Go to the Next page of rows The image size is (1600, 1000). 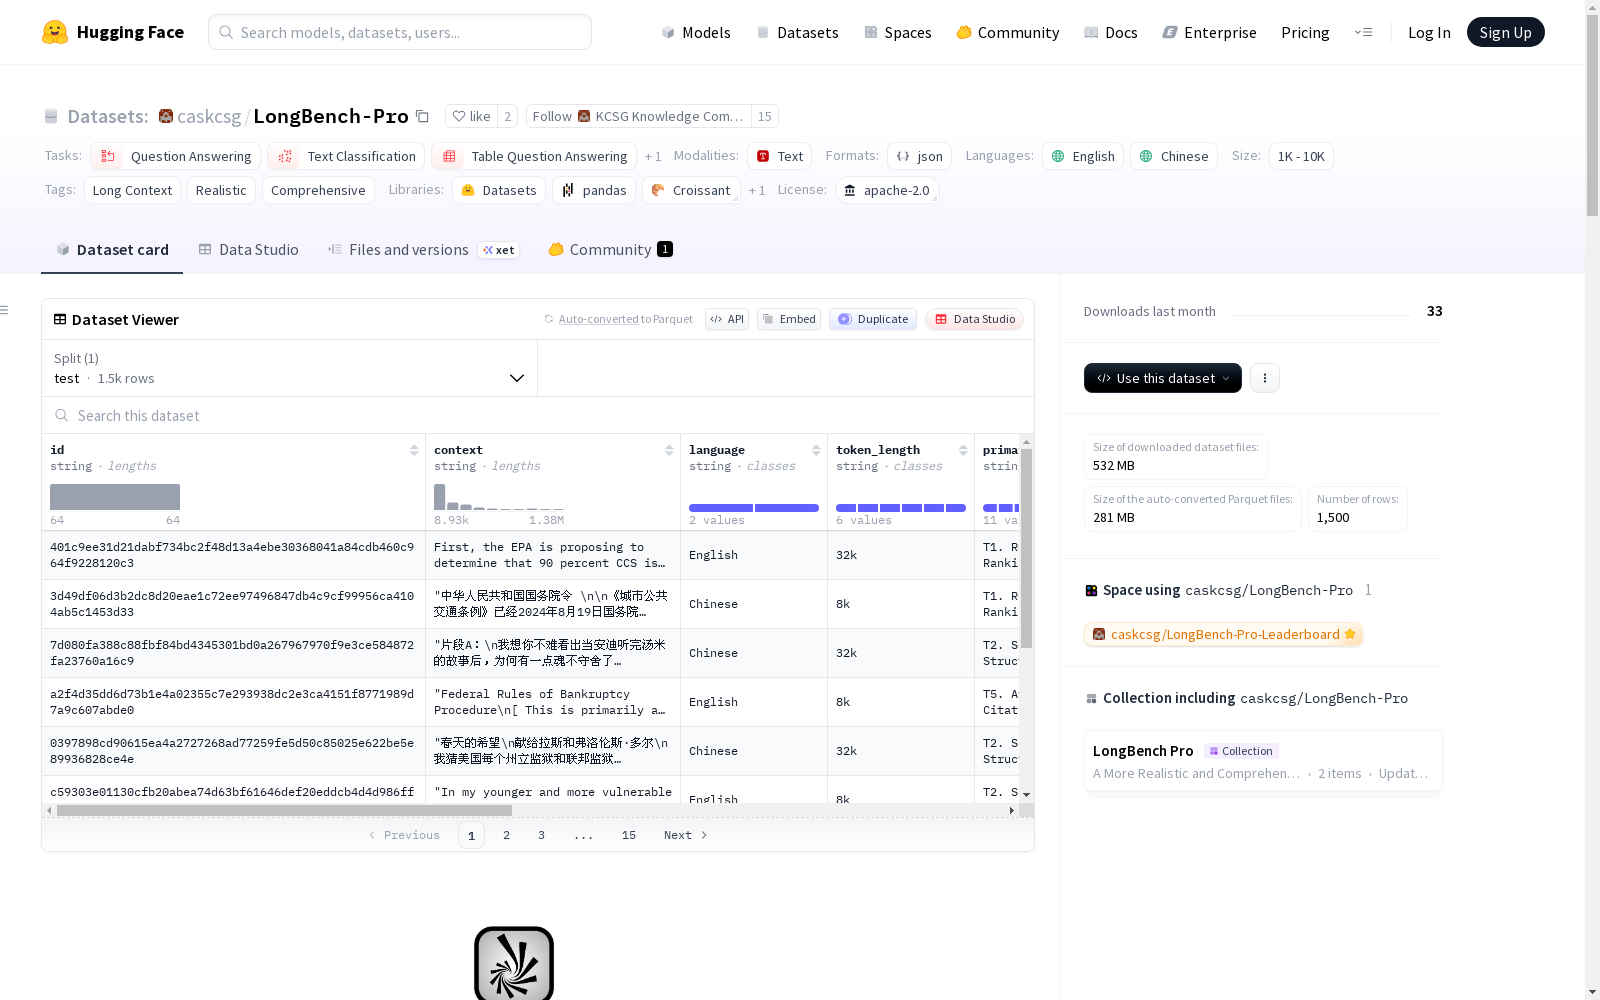(x=686, y=835)
